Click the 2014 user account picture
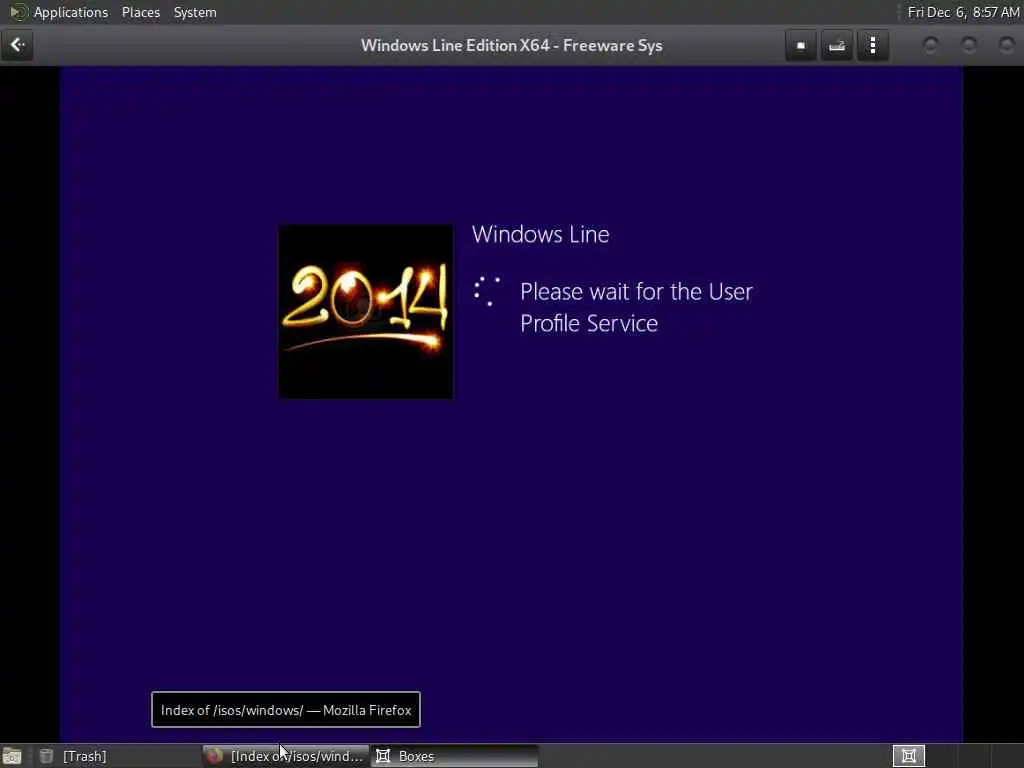1024x768 pixels. tap(366, 312)
